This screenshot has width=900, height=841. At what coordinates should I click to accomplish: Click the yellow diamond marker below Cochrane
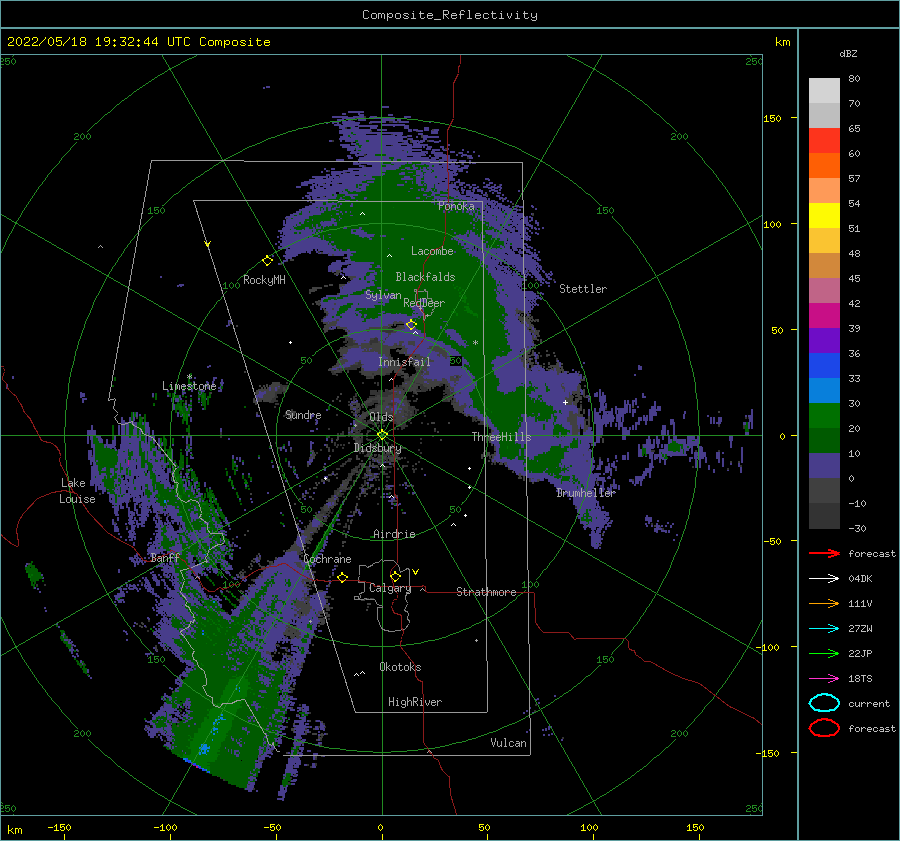tap(343, 578)
